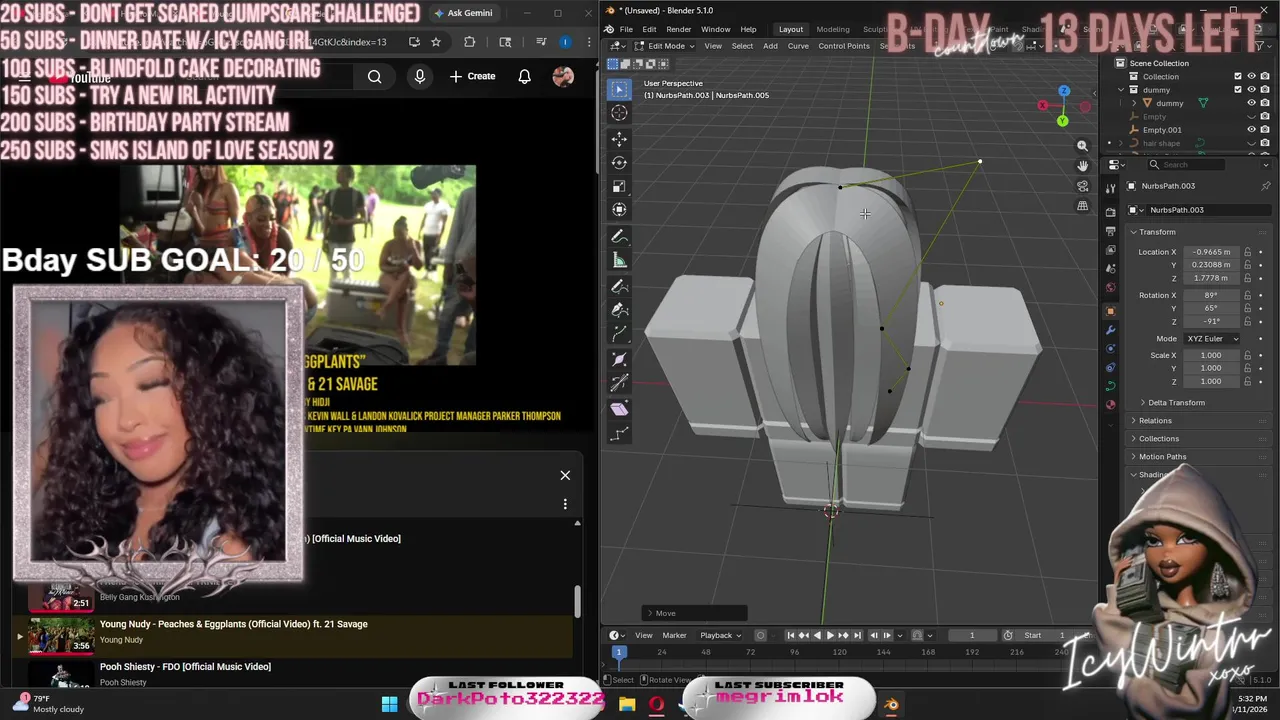Toggle visibility eye for Collection in outliner
Image resolution: width=1280 pixels, height=720 pixels.
click(x=1251, y=76)
